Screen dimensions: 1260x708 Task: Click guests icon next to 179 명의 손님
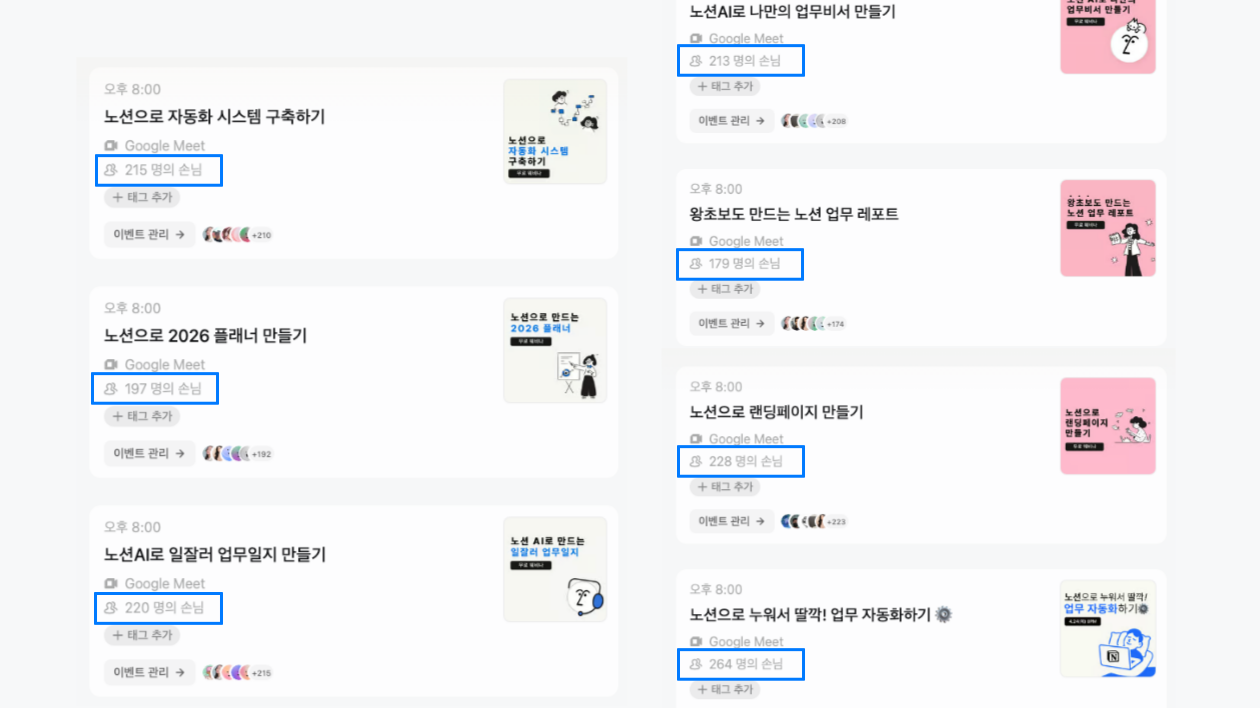click(696, 264)
